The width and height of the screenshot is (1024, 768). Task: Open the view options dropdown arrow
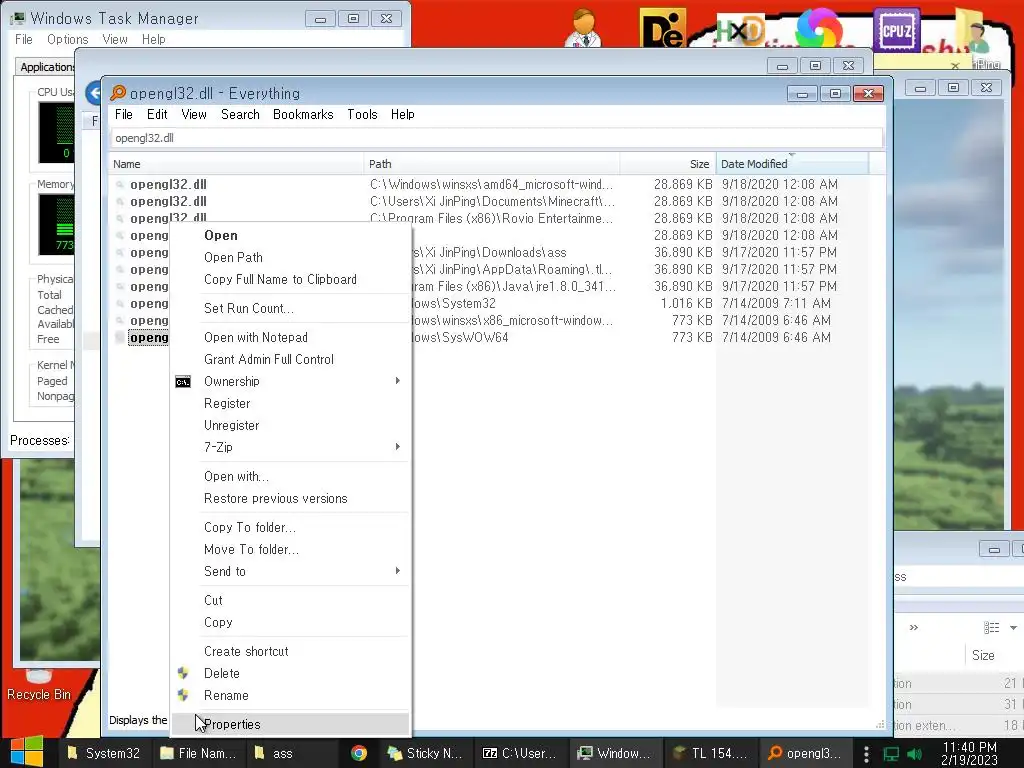point(1013,628)
